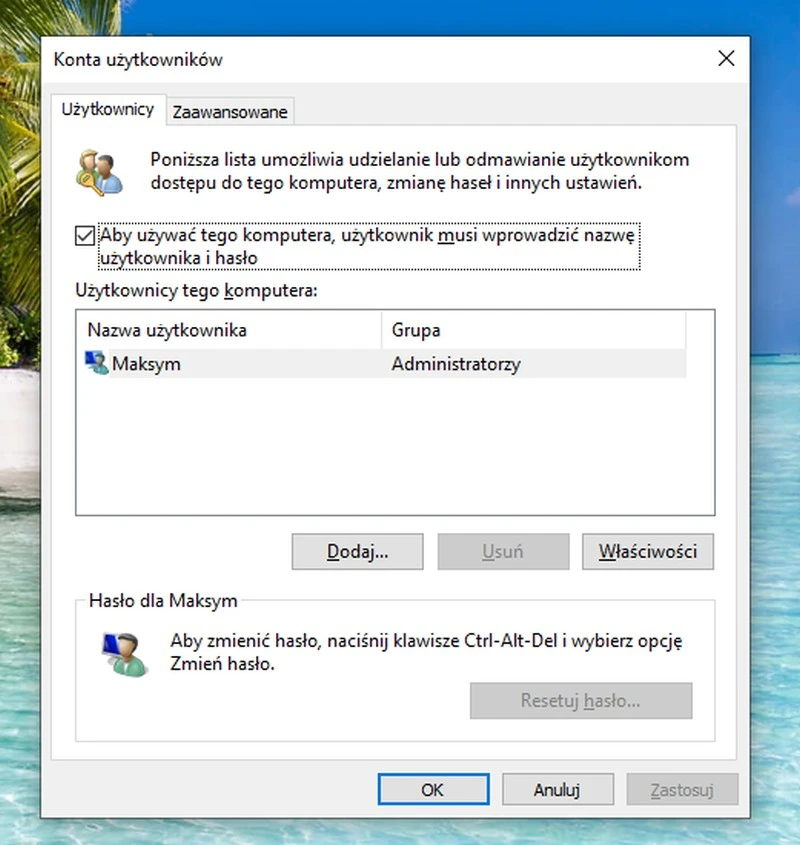Select the Użytkownicy tab
This screenshot has width=800, height=845.
coord(108,109)
